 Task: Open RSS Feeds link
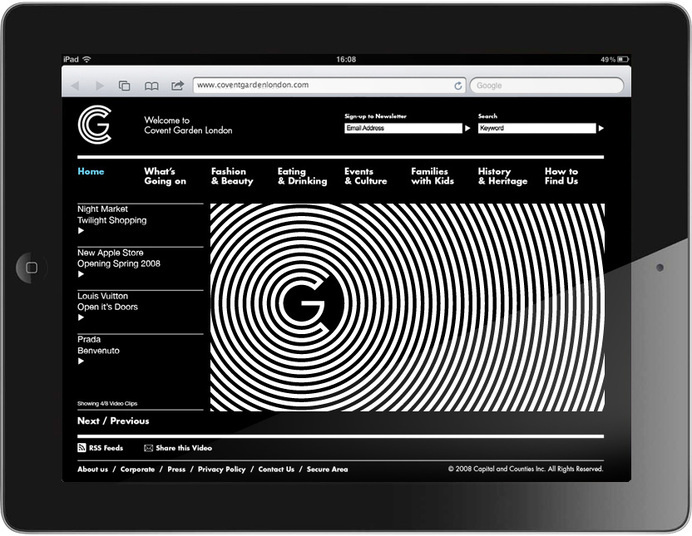coord(106,448)
